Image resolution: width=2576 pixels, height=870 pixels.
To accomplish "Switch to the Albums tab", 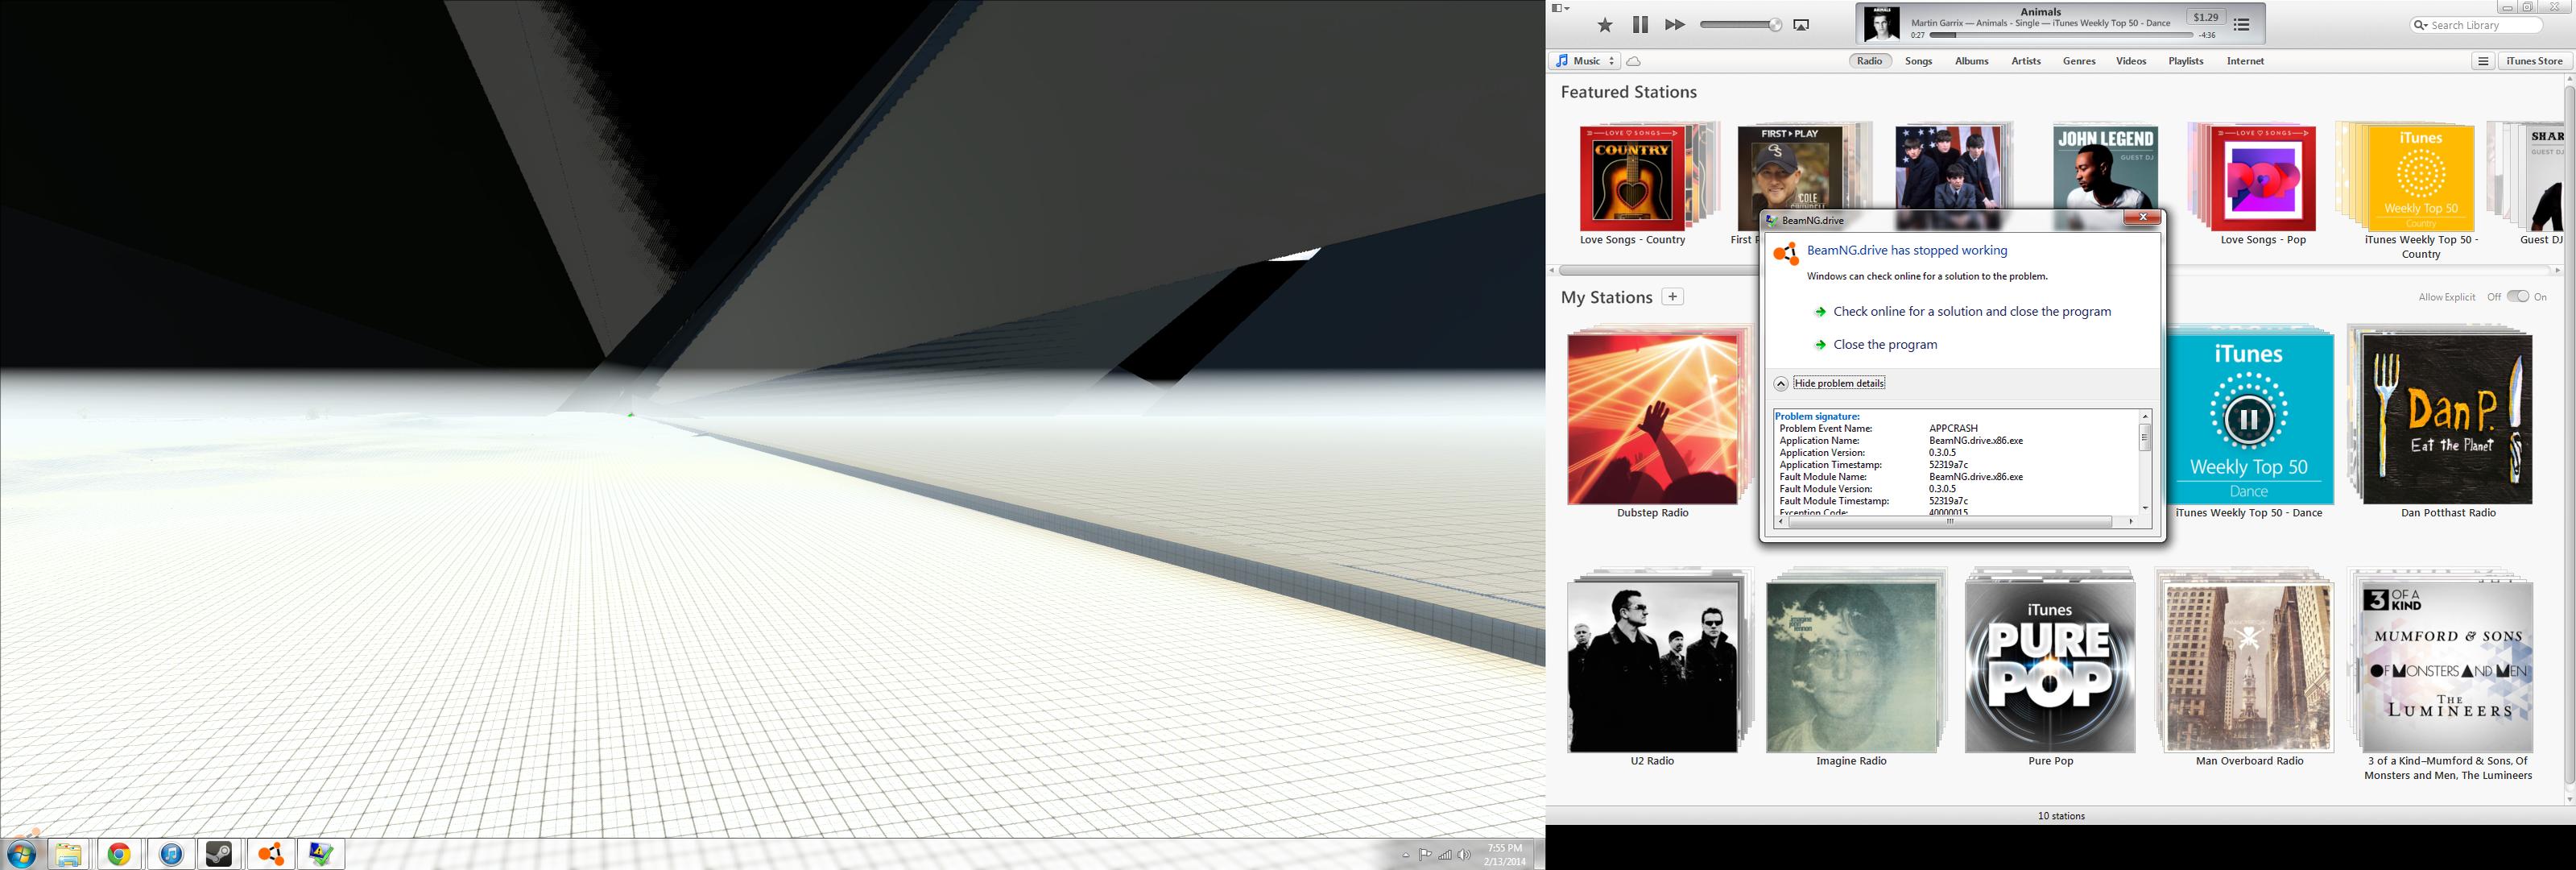I will click(1972, 61).
